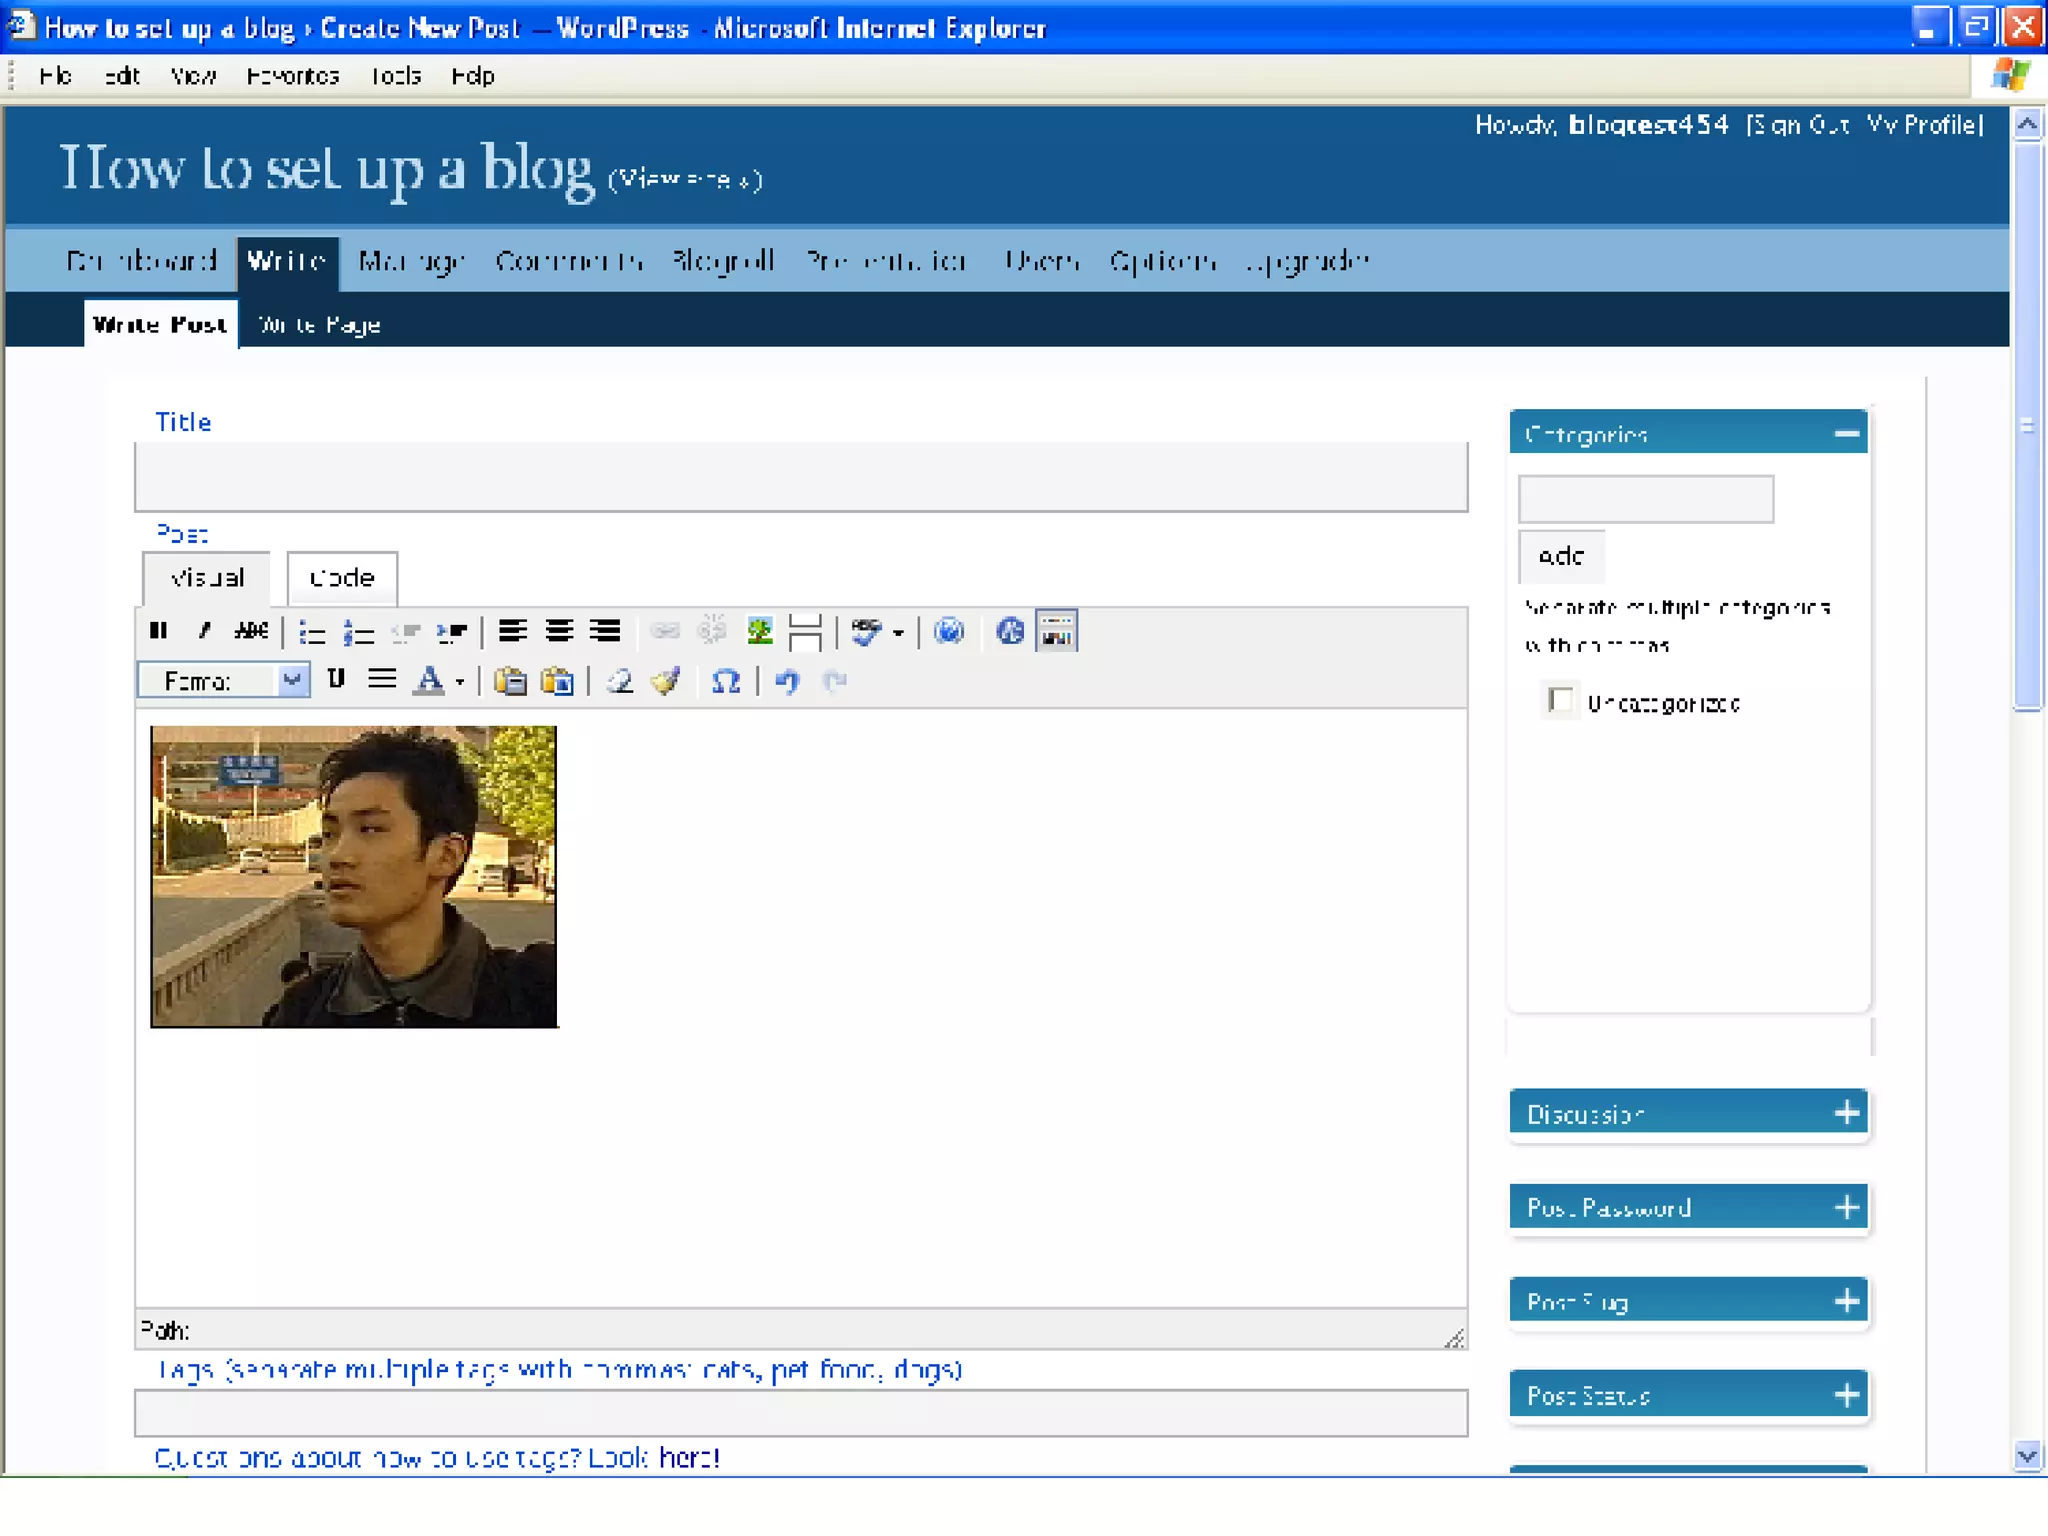
Task: Click the Add category button
Action: 1561,556
